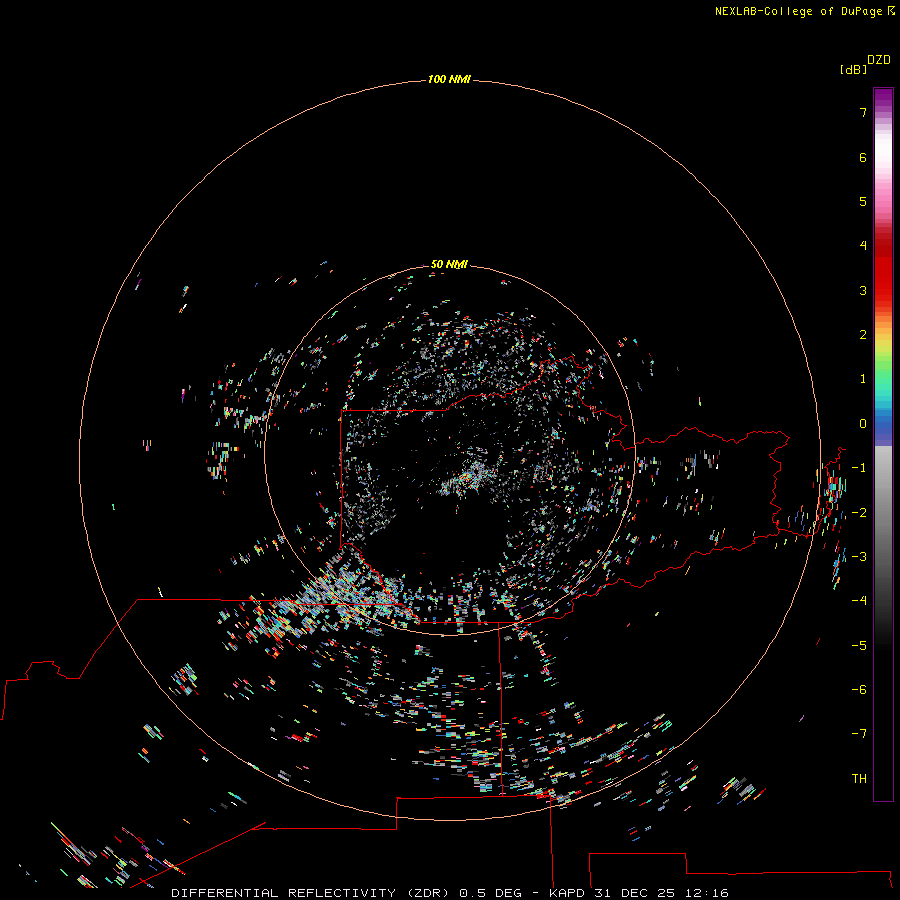Click the DZD colorbar title

(879, 60)
